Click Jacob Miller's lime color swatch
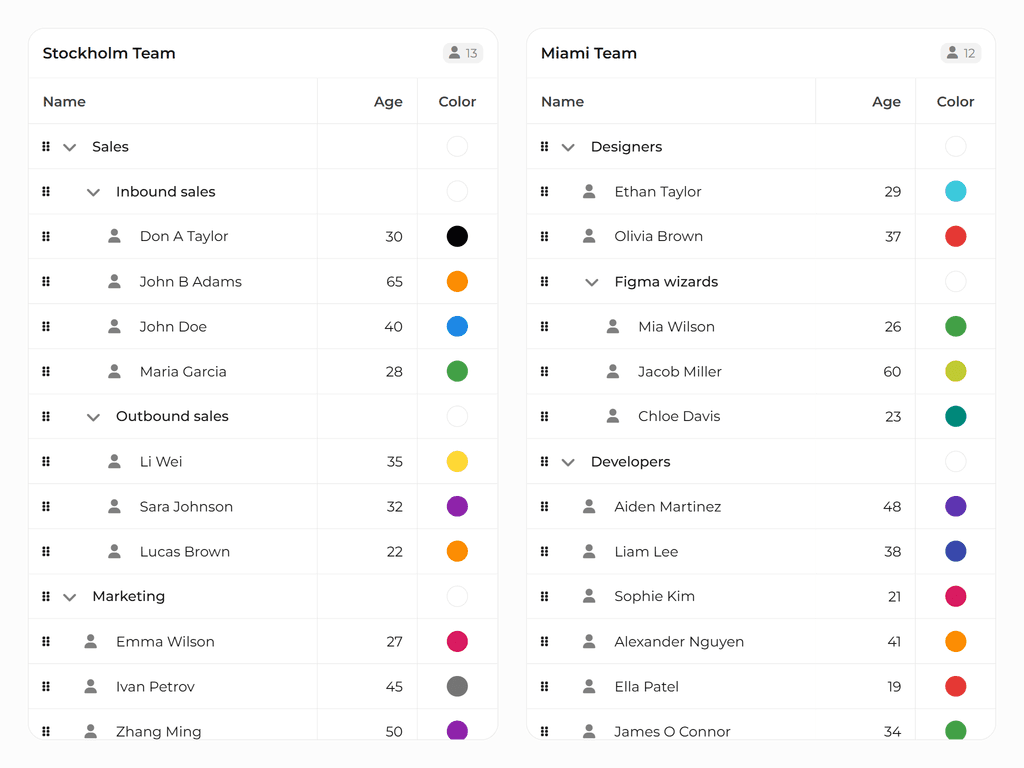Screen dimensions: 1024x768 point(956,371)
